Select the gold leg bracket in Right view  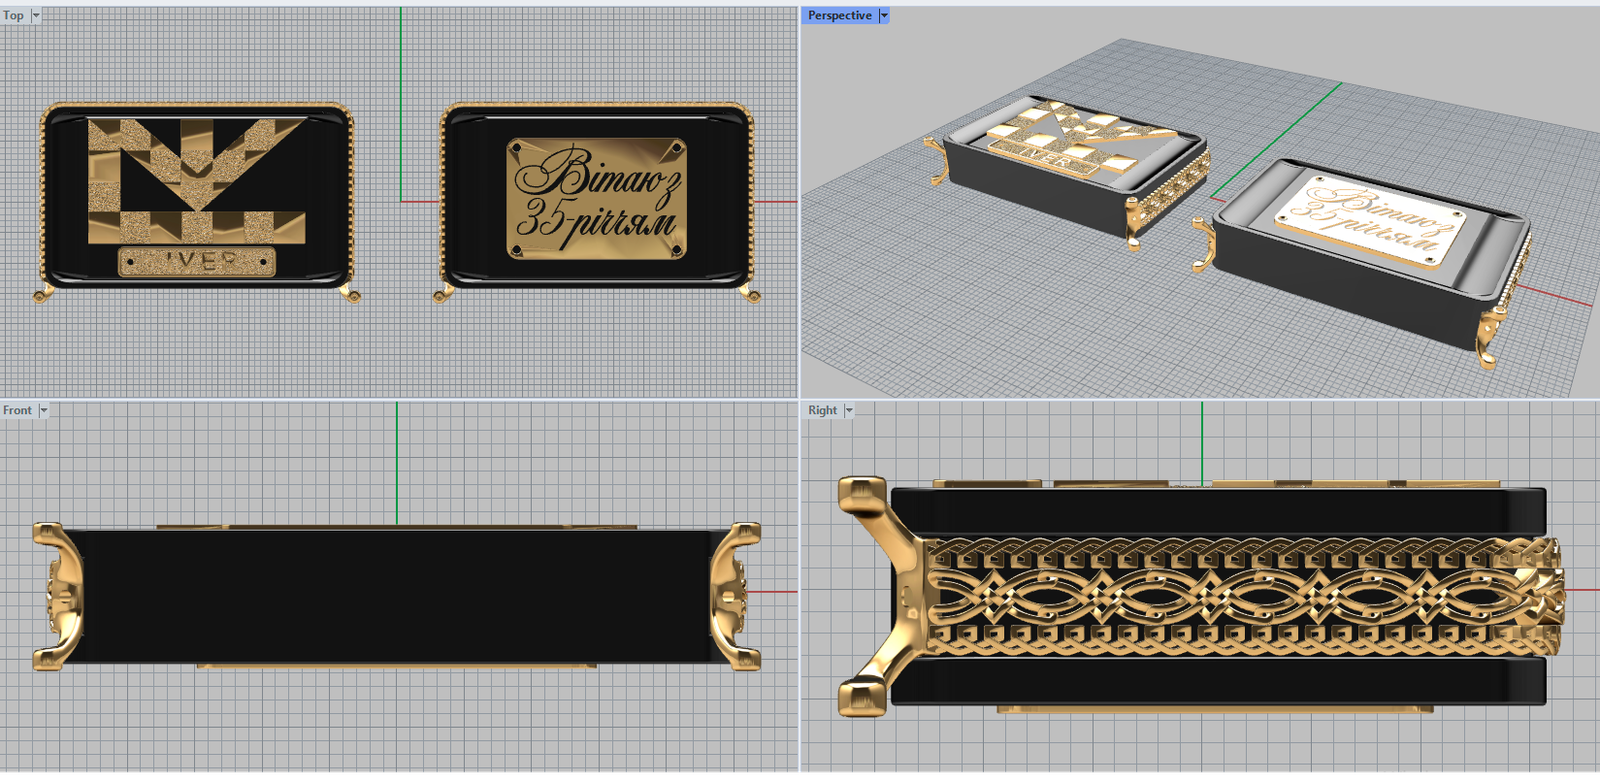tap(878, 596)
